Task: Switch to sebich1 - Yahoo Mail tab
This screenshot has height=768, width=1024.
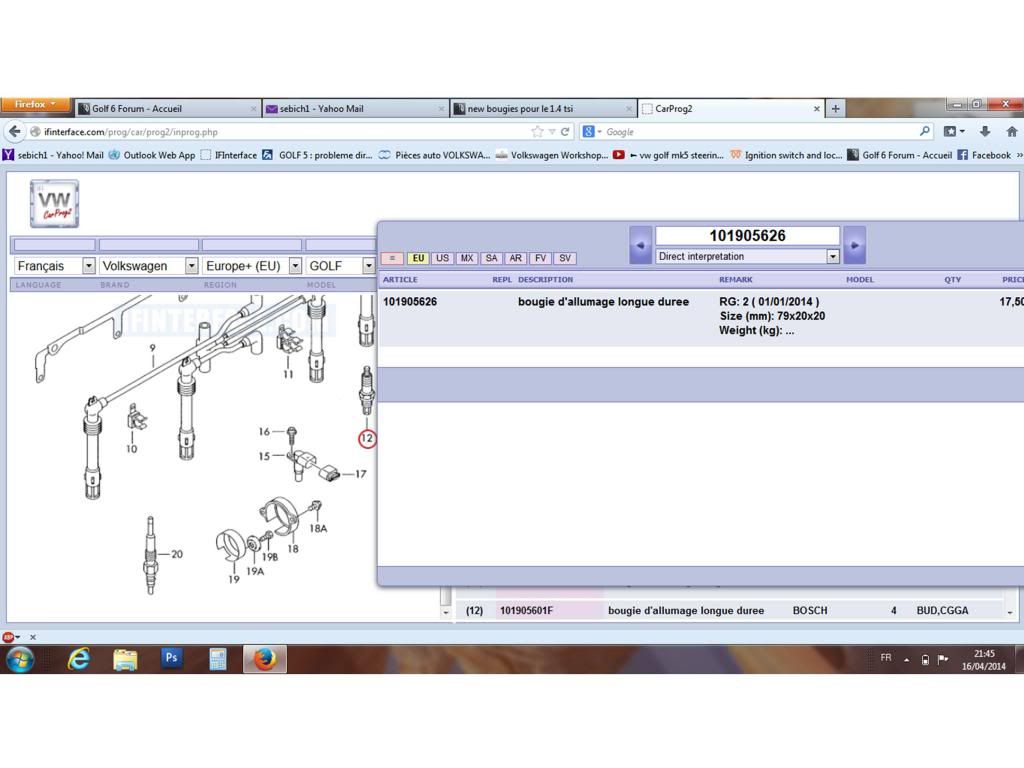Action: [x=356, y=108]
